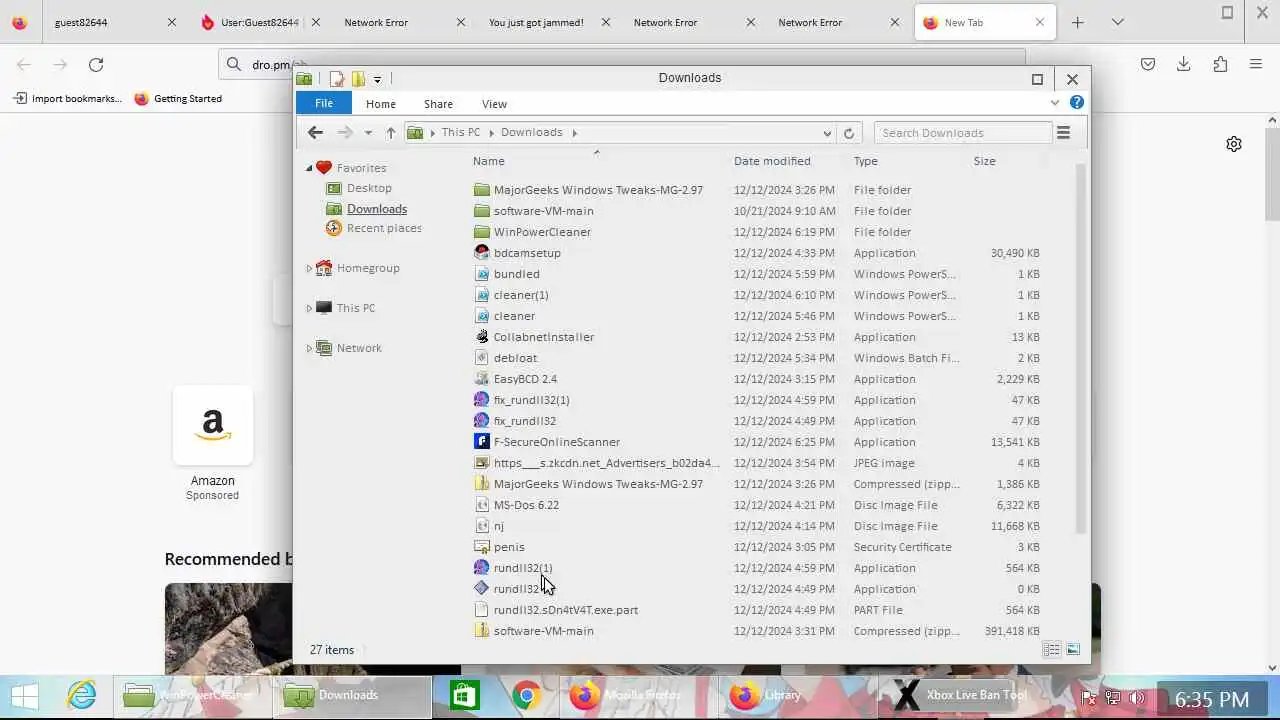The height and width of the screenshot is (720, 1280).
Task: Select the F-SecureOnlineScanner icon
Action: [482, 442]
